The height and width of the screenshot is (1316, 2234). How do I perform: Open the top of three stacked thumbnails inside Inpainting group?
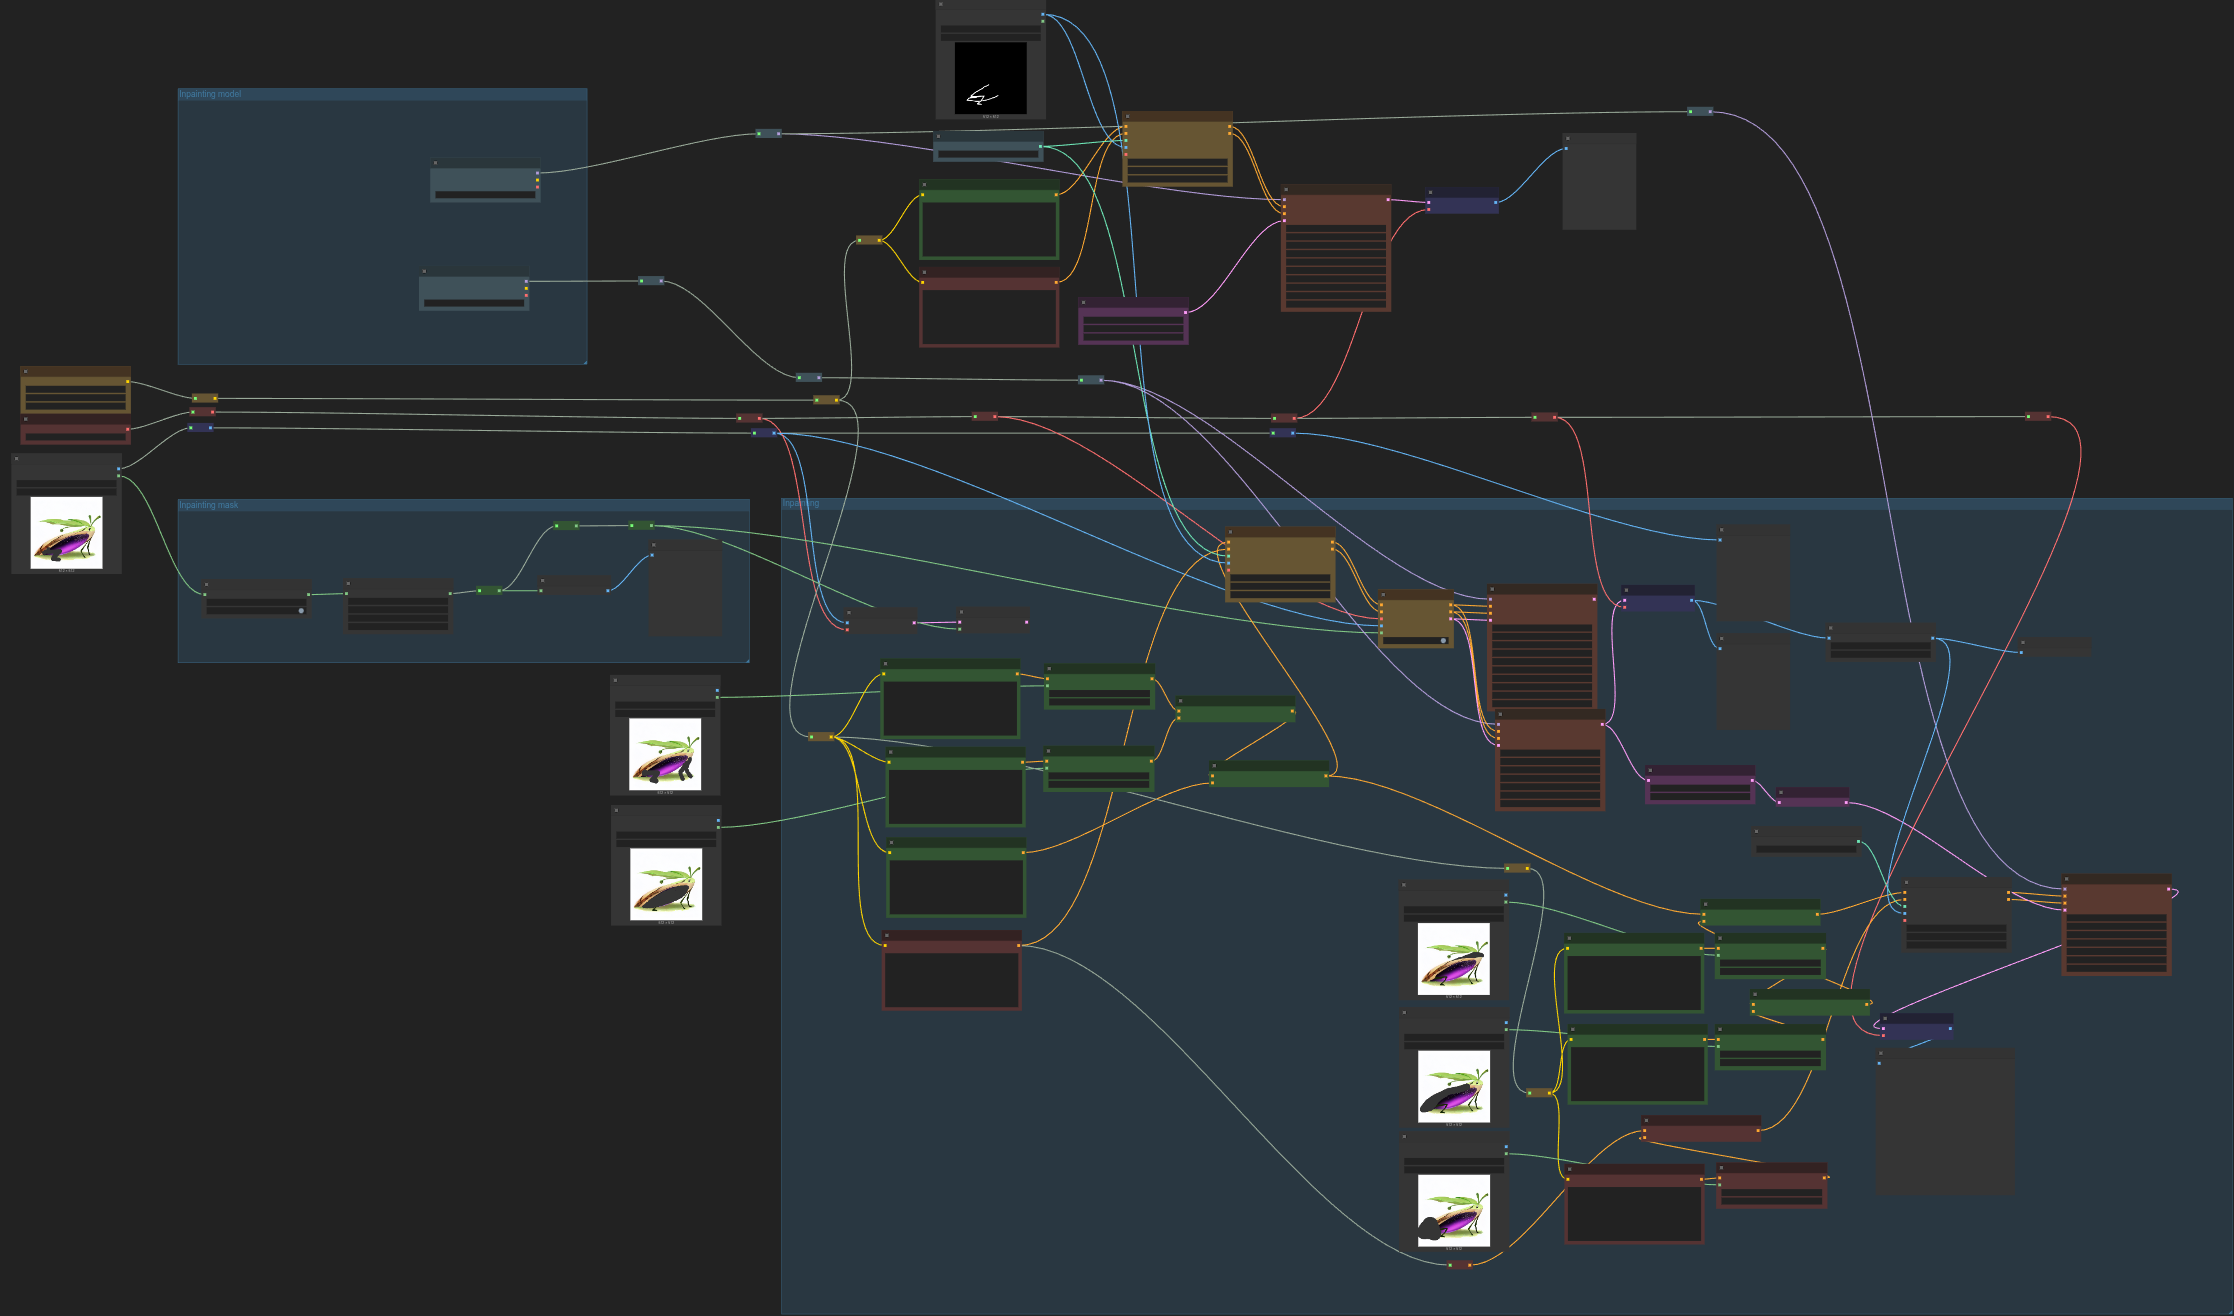point(1453,959)
